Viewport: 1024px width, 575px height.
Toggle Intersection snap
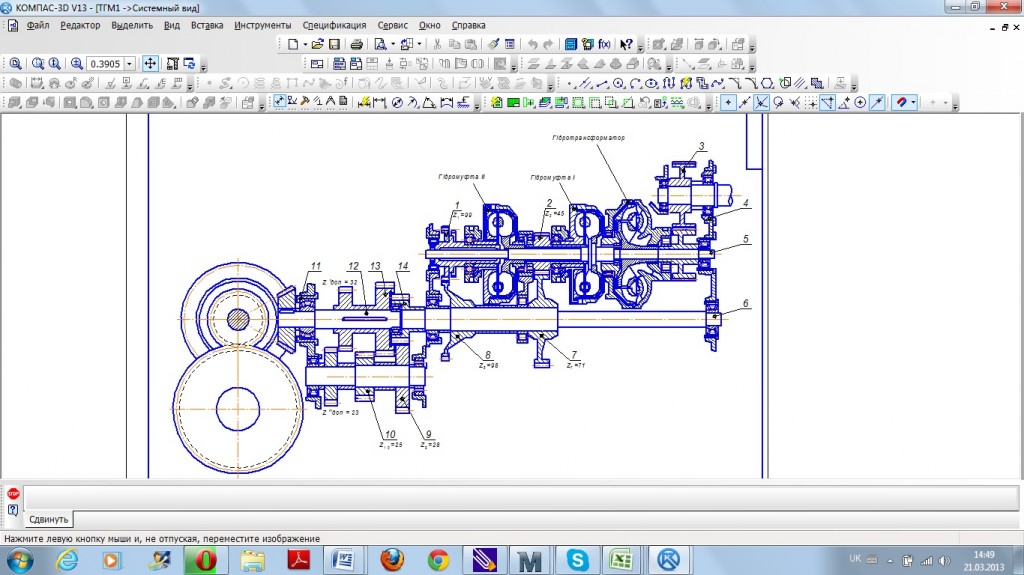pos(761,103)
